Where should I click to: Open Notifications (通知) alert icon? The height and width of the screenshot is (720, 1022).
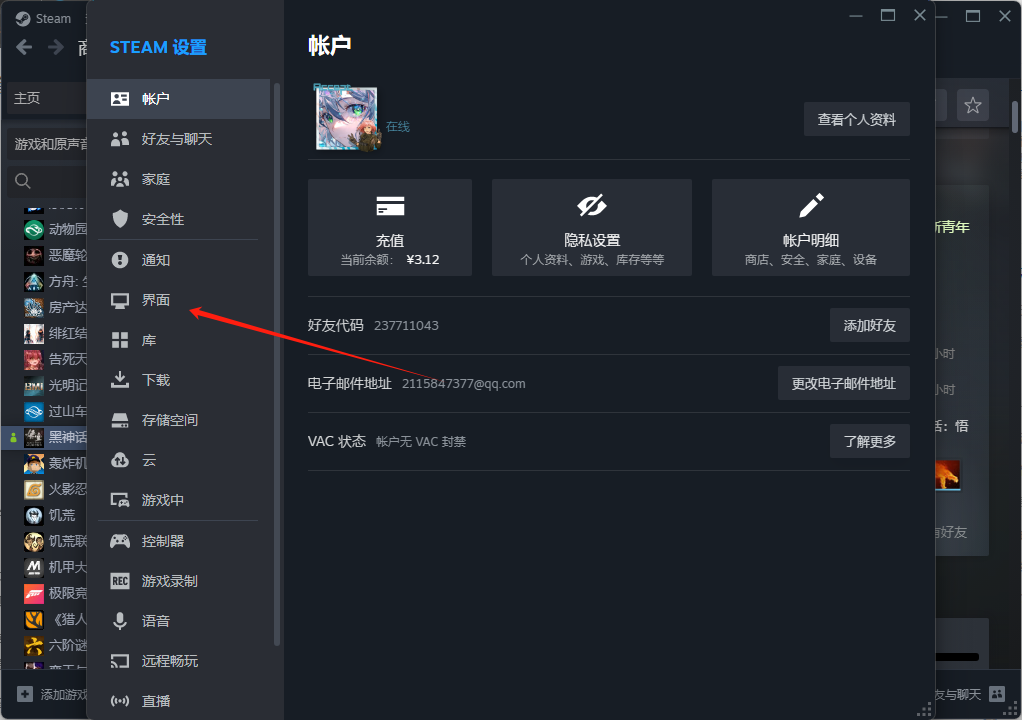click(120, 260)
